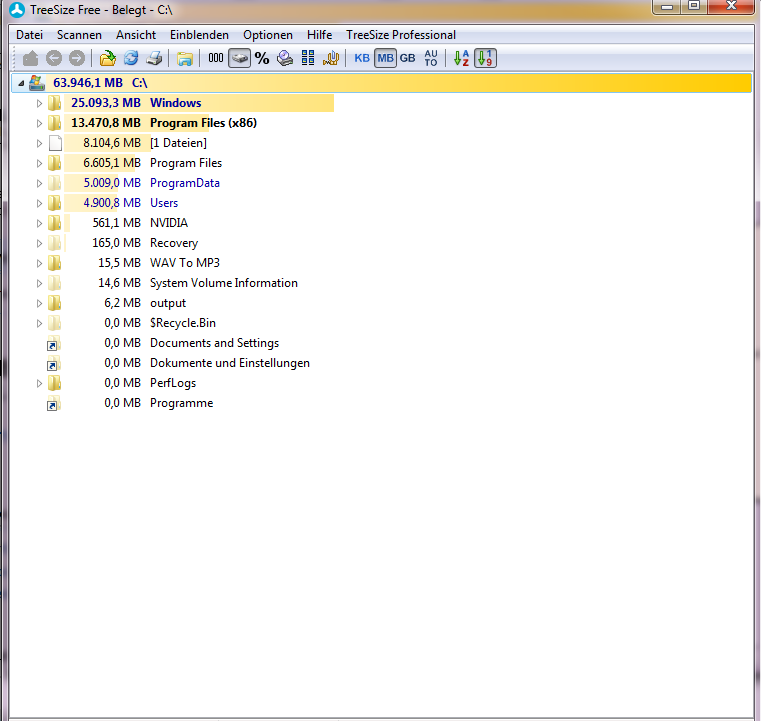
Task: Refresh the scan with the blue arrows icon
Action: click(x=131, y=58)
